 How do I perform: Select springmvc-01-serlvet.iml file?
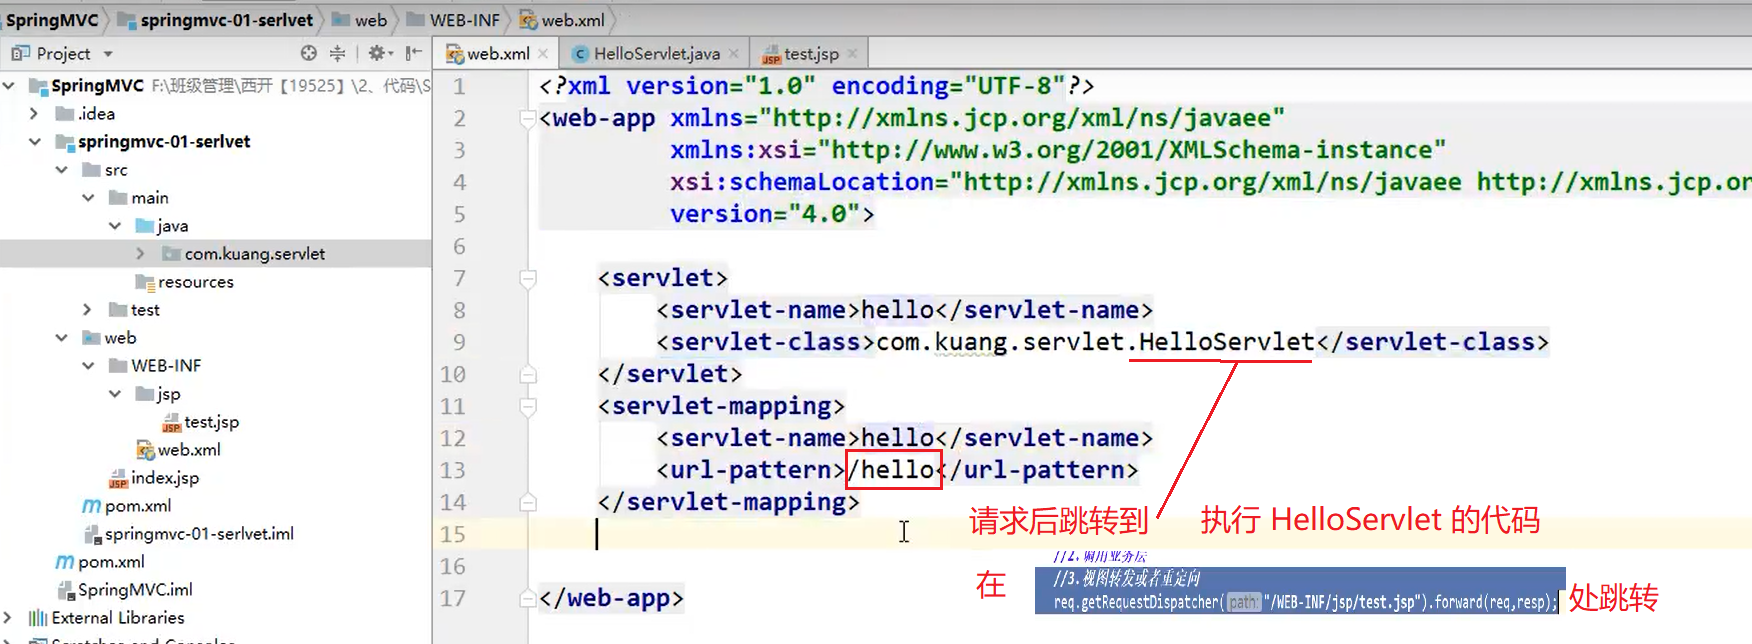tap(199, 534)
